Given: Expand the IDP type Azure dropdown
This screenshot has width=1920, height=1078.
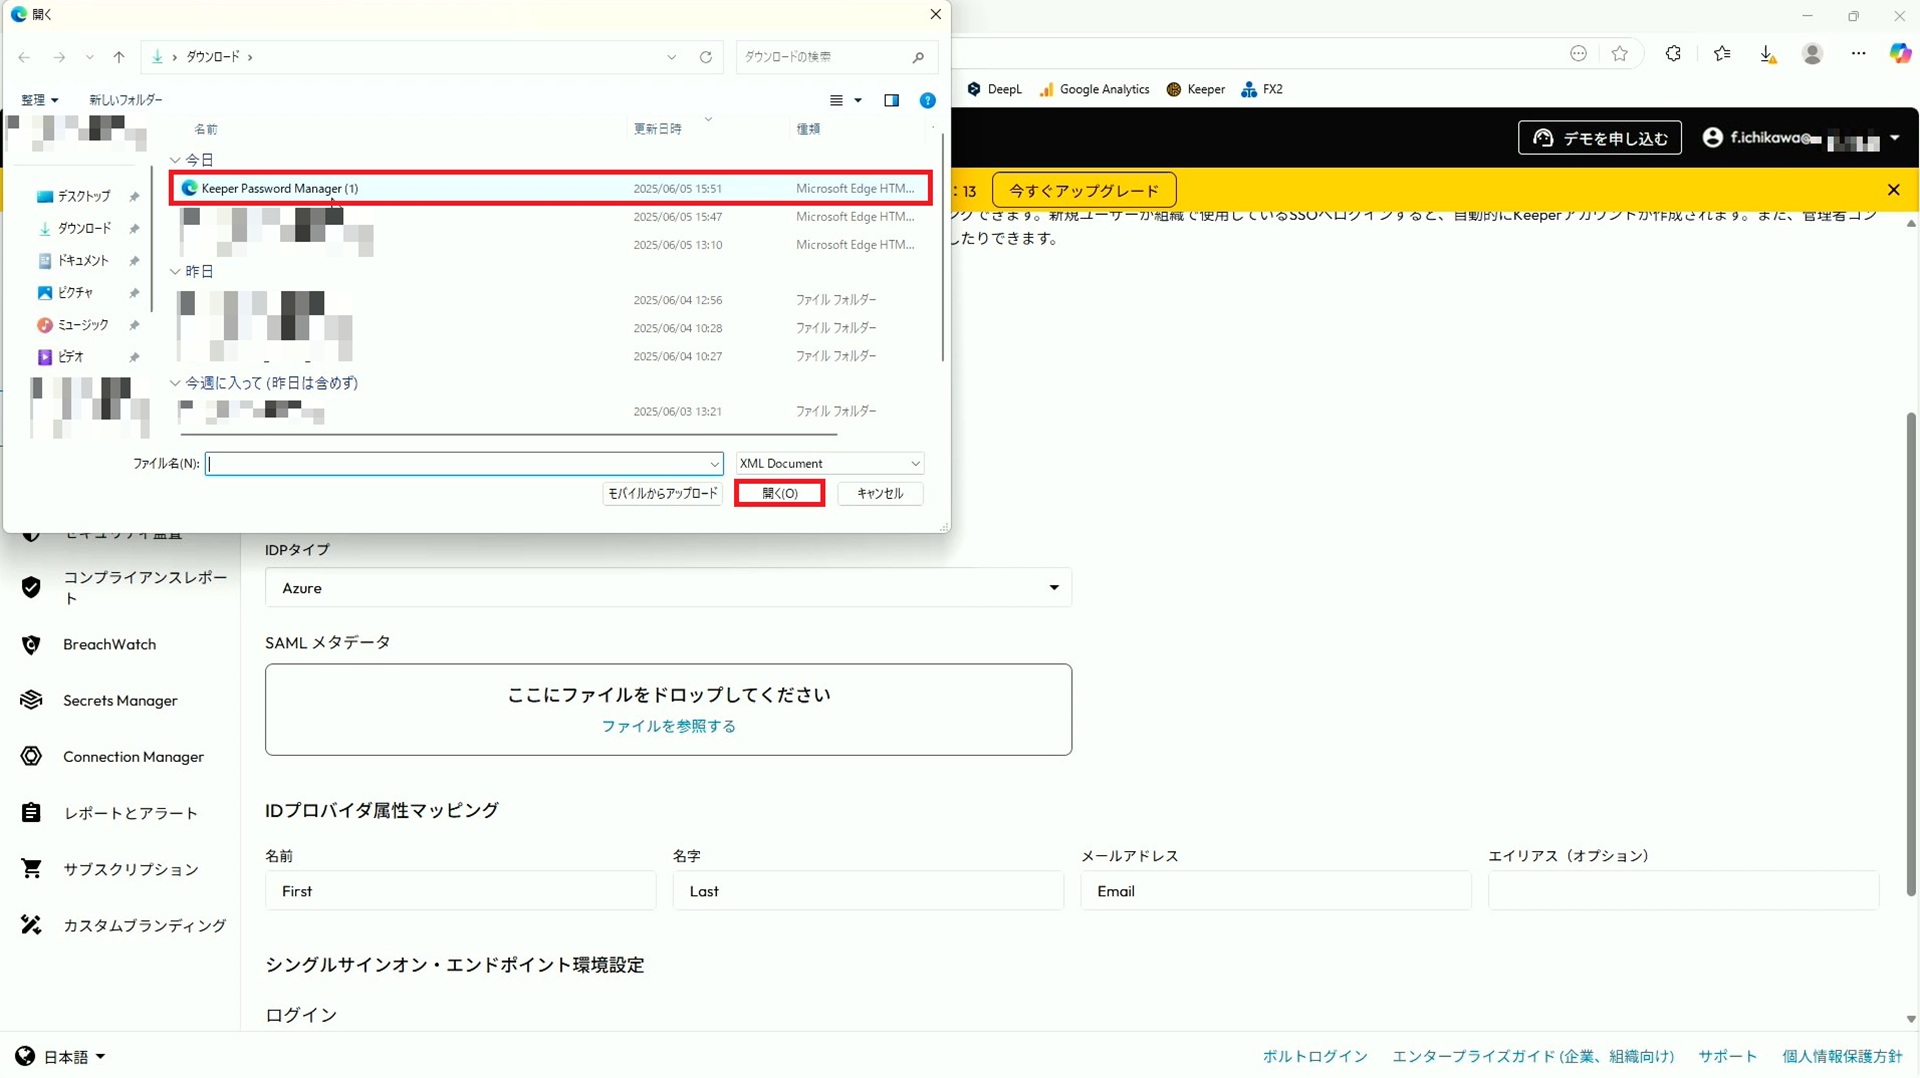Looking at the screenshot, I should [1053, 588].
